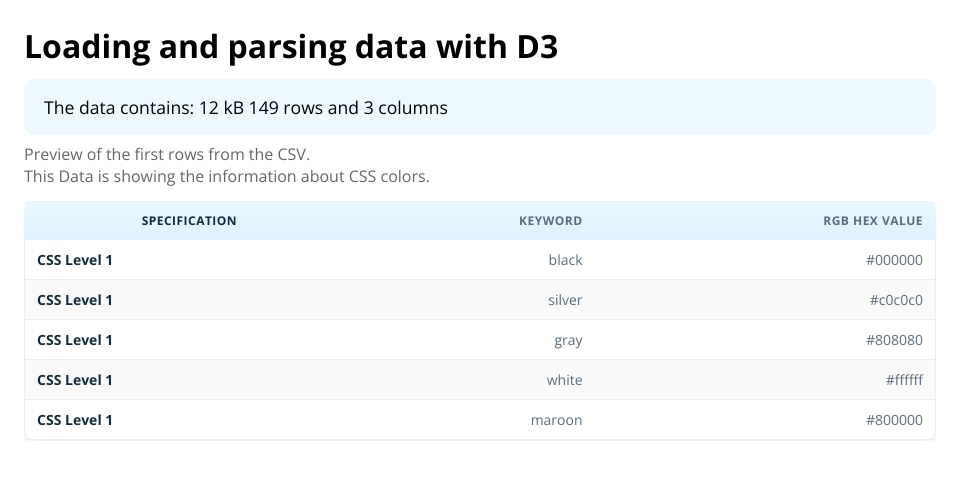Click 'CSS Level 1' in the maroon row
960x500 pixels.
[x=75, y=420]
